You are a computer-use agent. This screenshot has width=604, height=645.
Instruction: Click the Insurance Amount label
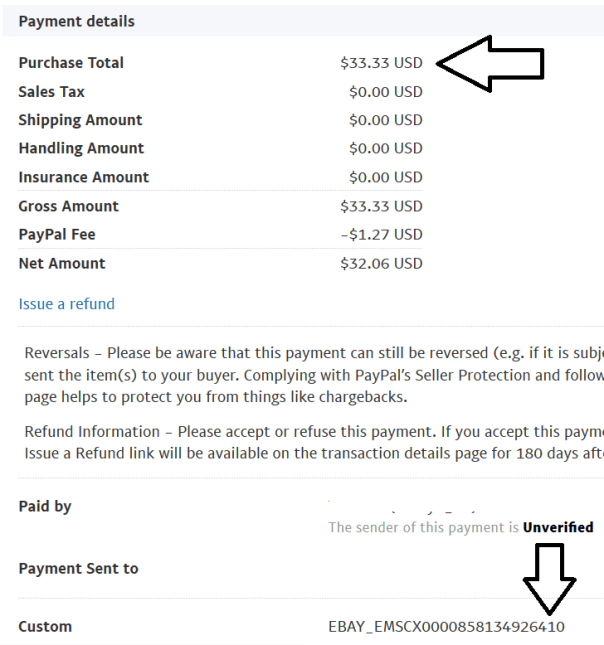[x=83, y=177]
